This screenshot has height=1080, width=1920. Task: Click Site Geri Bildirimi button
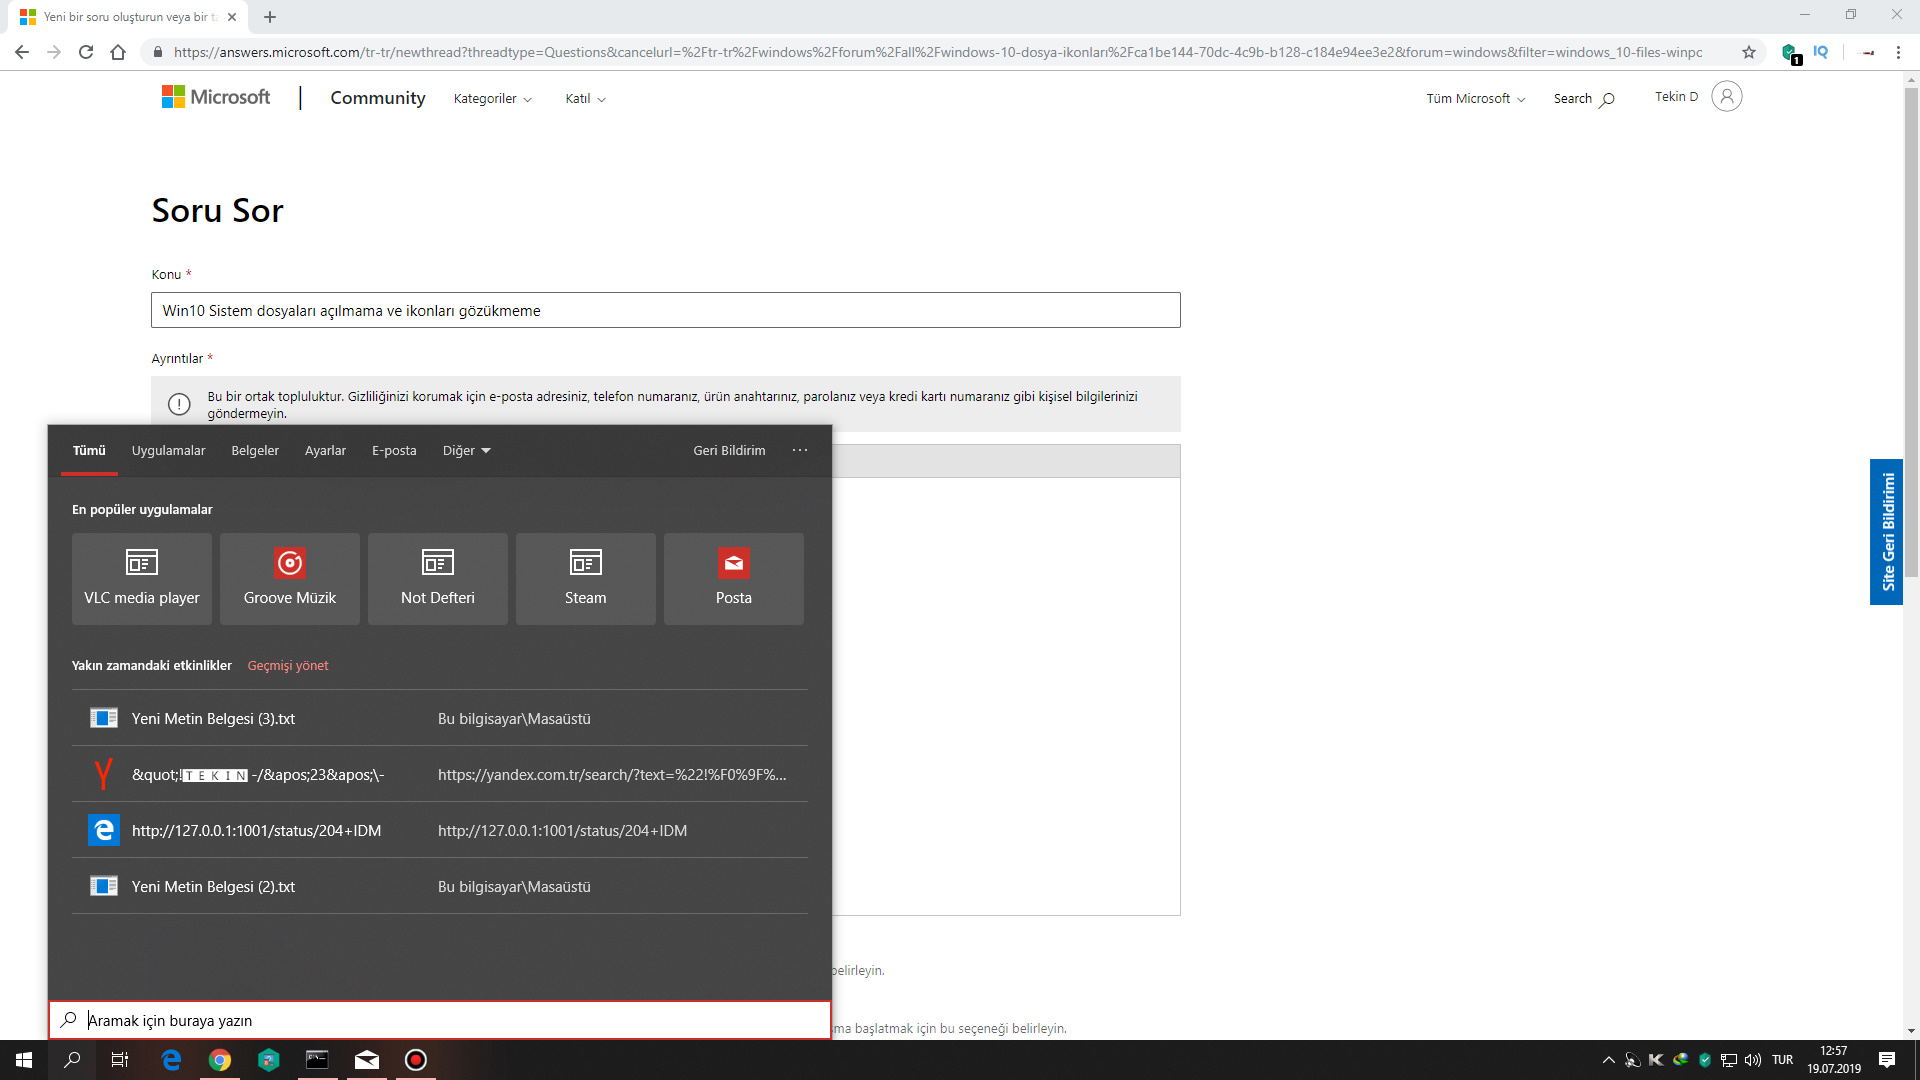[x=1886, y=531]
